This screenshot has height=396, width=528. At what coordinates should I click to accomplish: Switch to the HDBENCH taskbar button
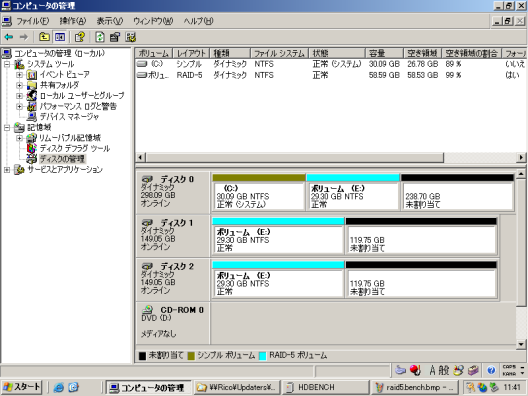click(325, 387)
